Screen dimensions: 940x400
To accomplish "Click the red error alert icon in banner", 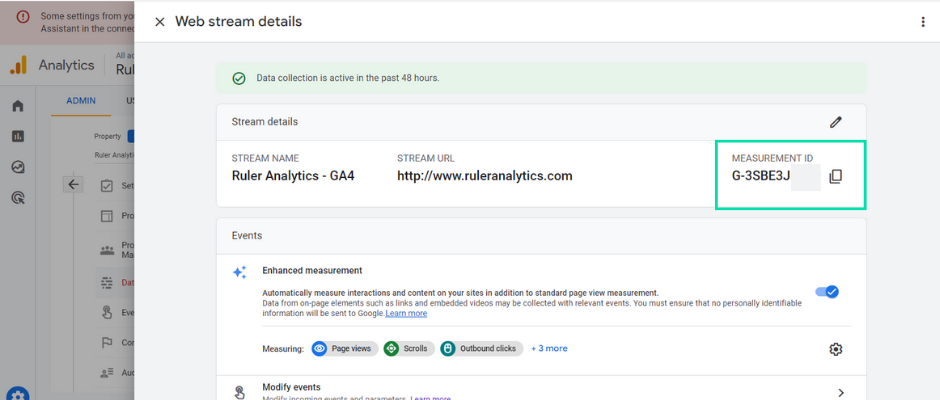I will 23,17.
